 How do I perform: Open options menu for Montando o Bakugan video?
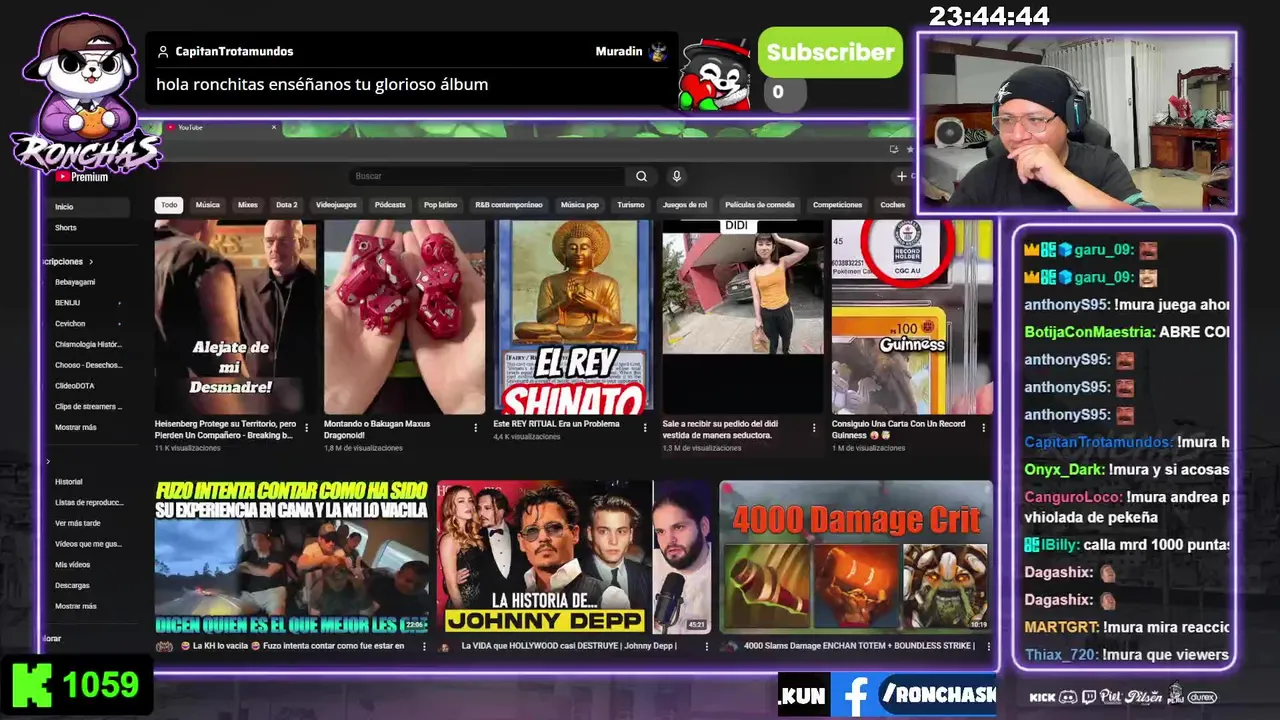[x=476, y=427]
